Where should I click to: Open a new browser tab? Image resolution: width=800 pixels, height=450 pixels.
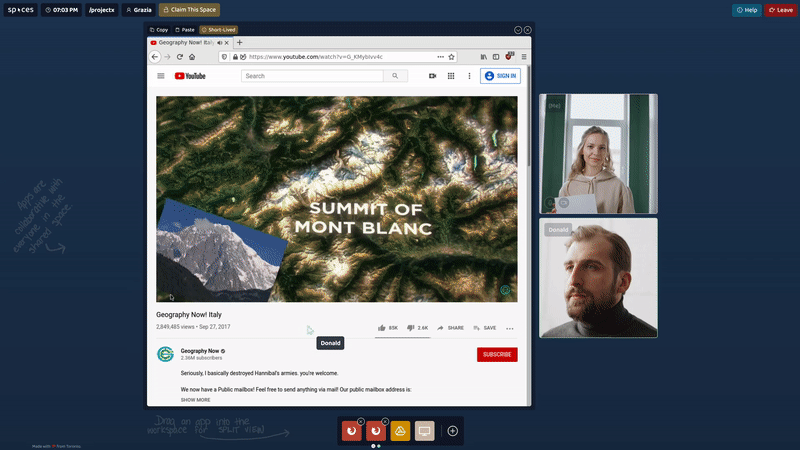(x=239, y=43)
